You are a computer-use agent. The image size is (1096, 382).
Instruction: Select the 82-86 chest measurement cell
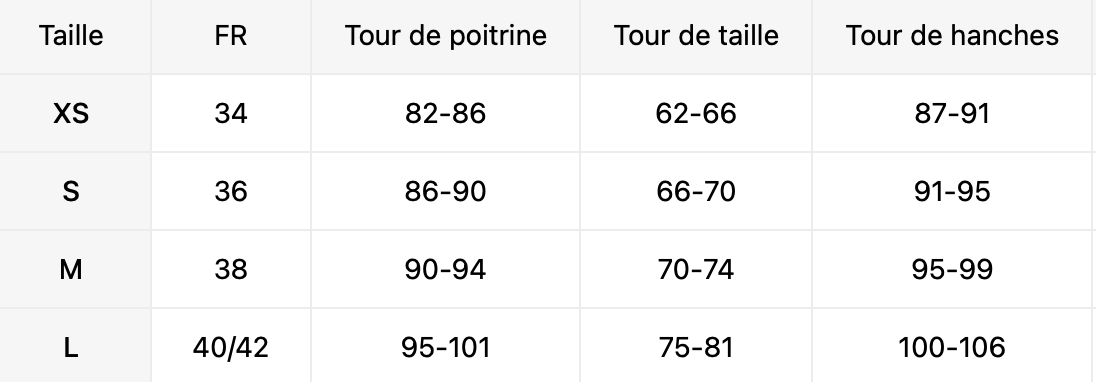point(445,113)
